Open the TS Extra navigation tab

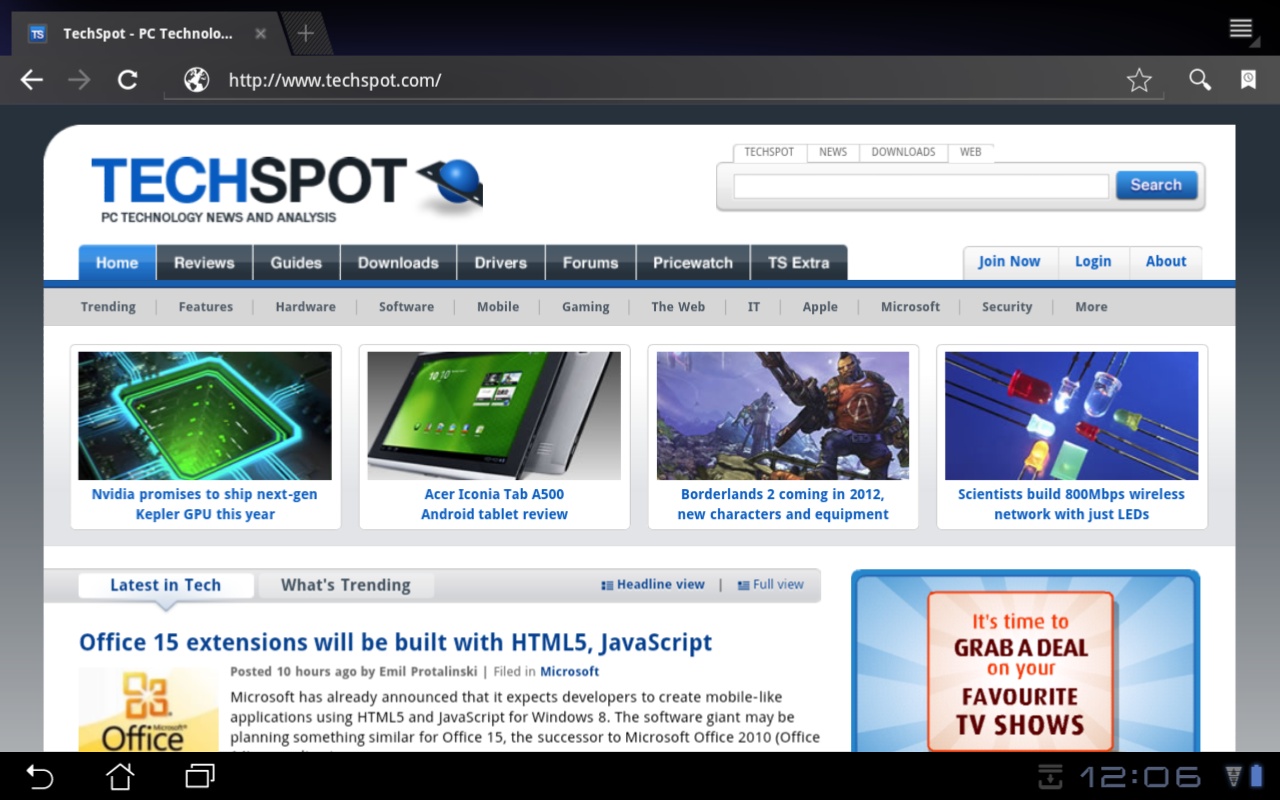(x=799, y=263)
